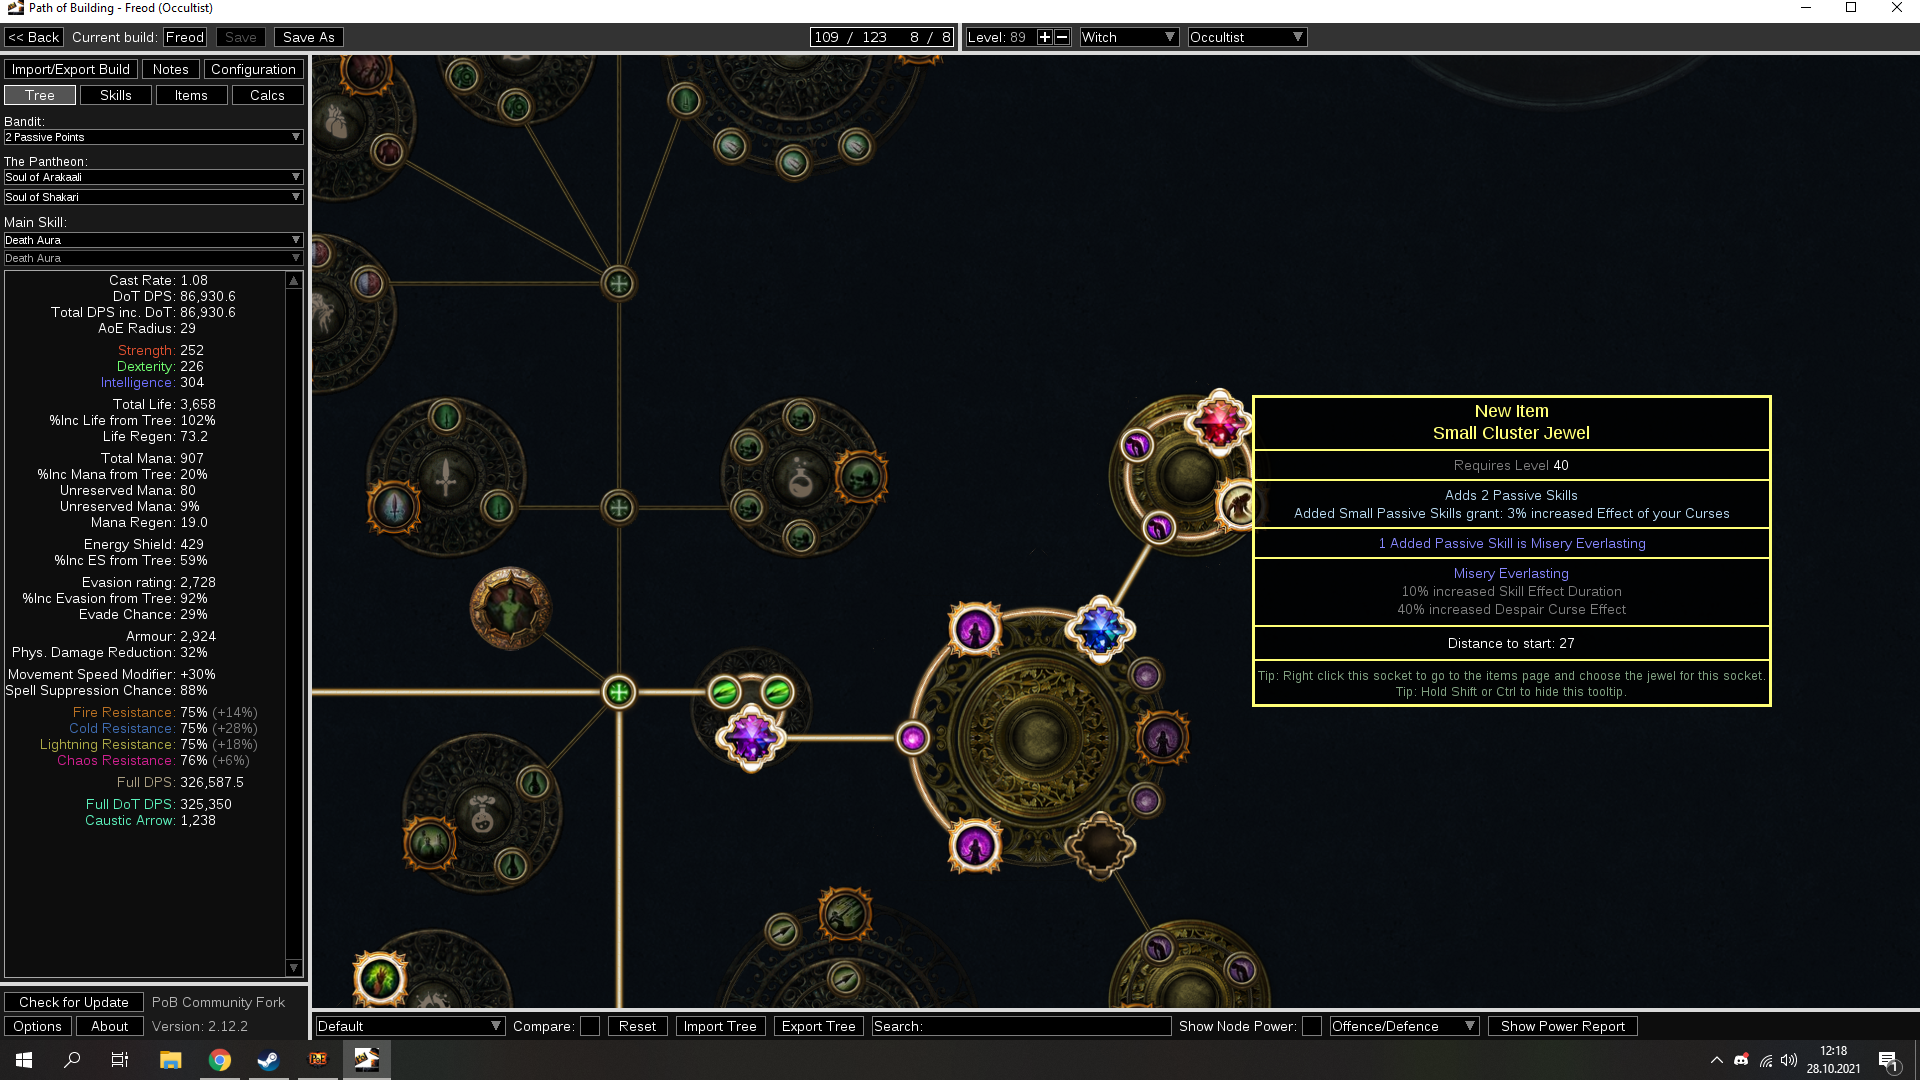Switch to the Items tab
This screenshot has height=1080, width=1920.
pyautogui.click(x=191, y=95)
